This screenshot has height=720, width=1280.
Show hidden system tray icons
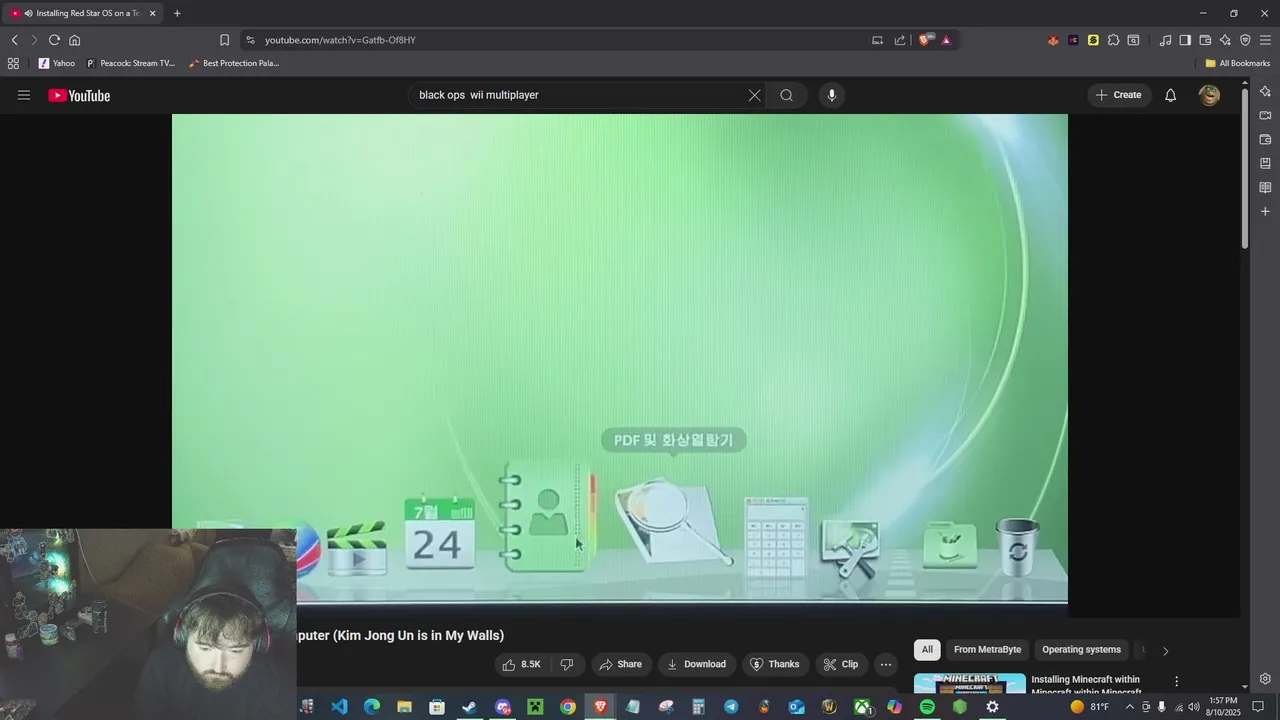point(1130,707)
